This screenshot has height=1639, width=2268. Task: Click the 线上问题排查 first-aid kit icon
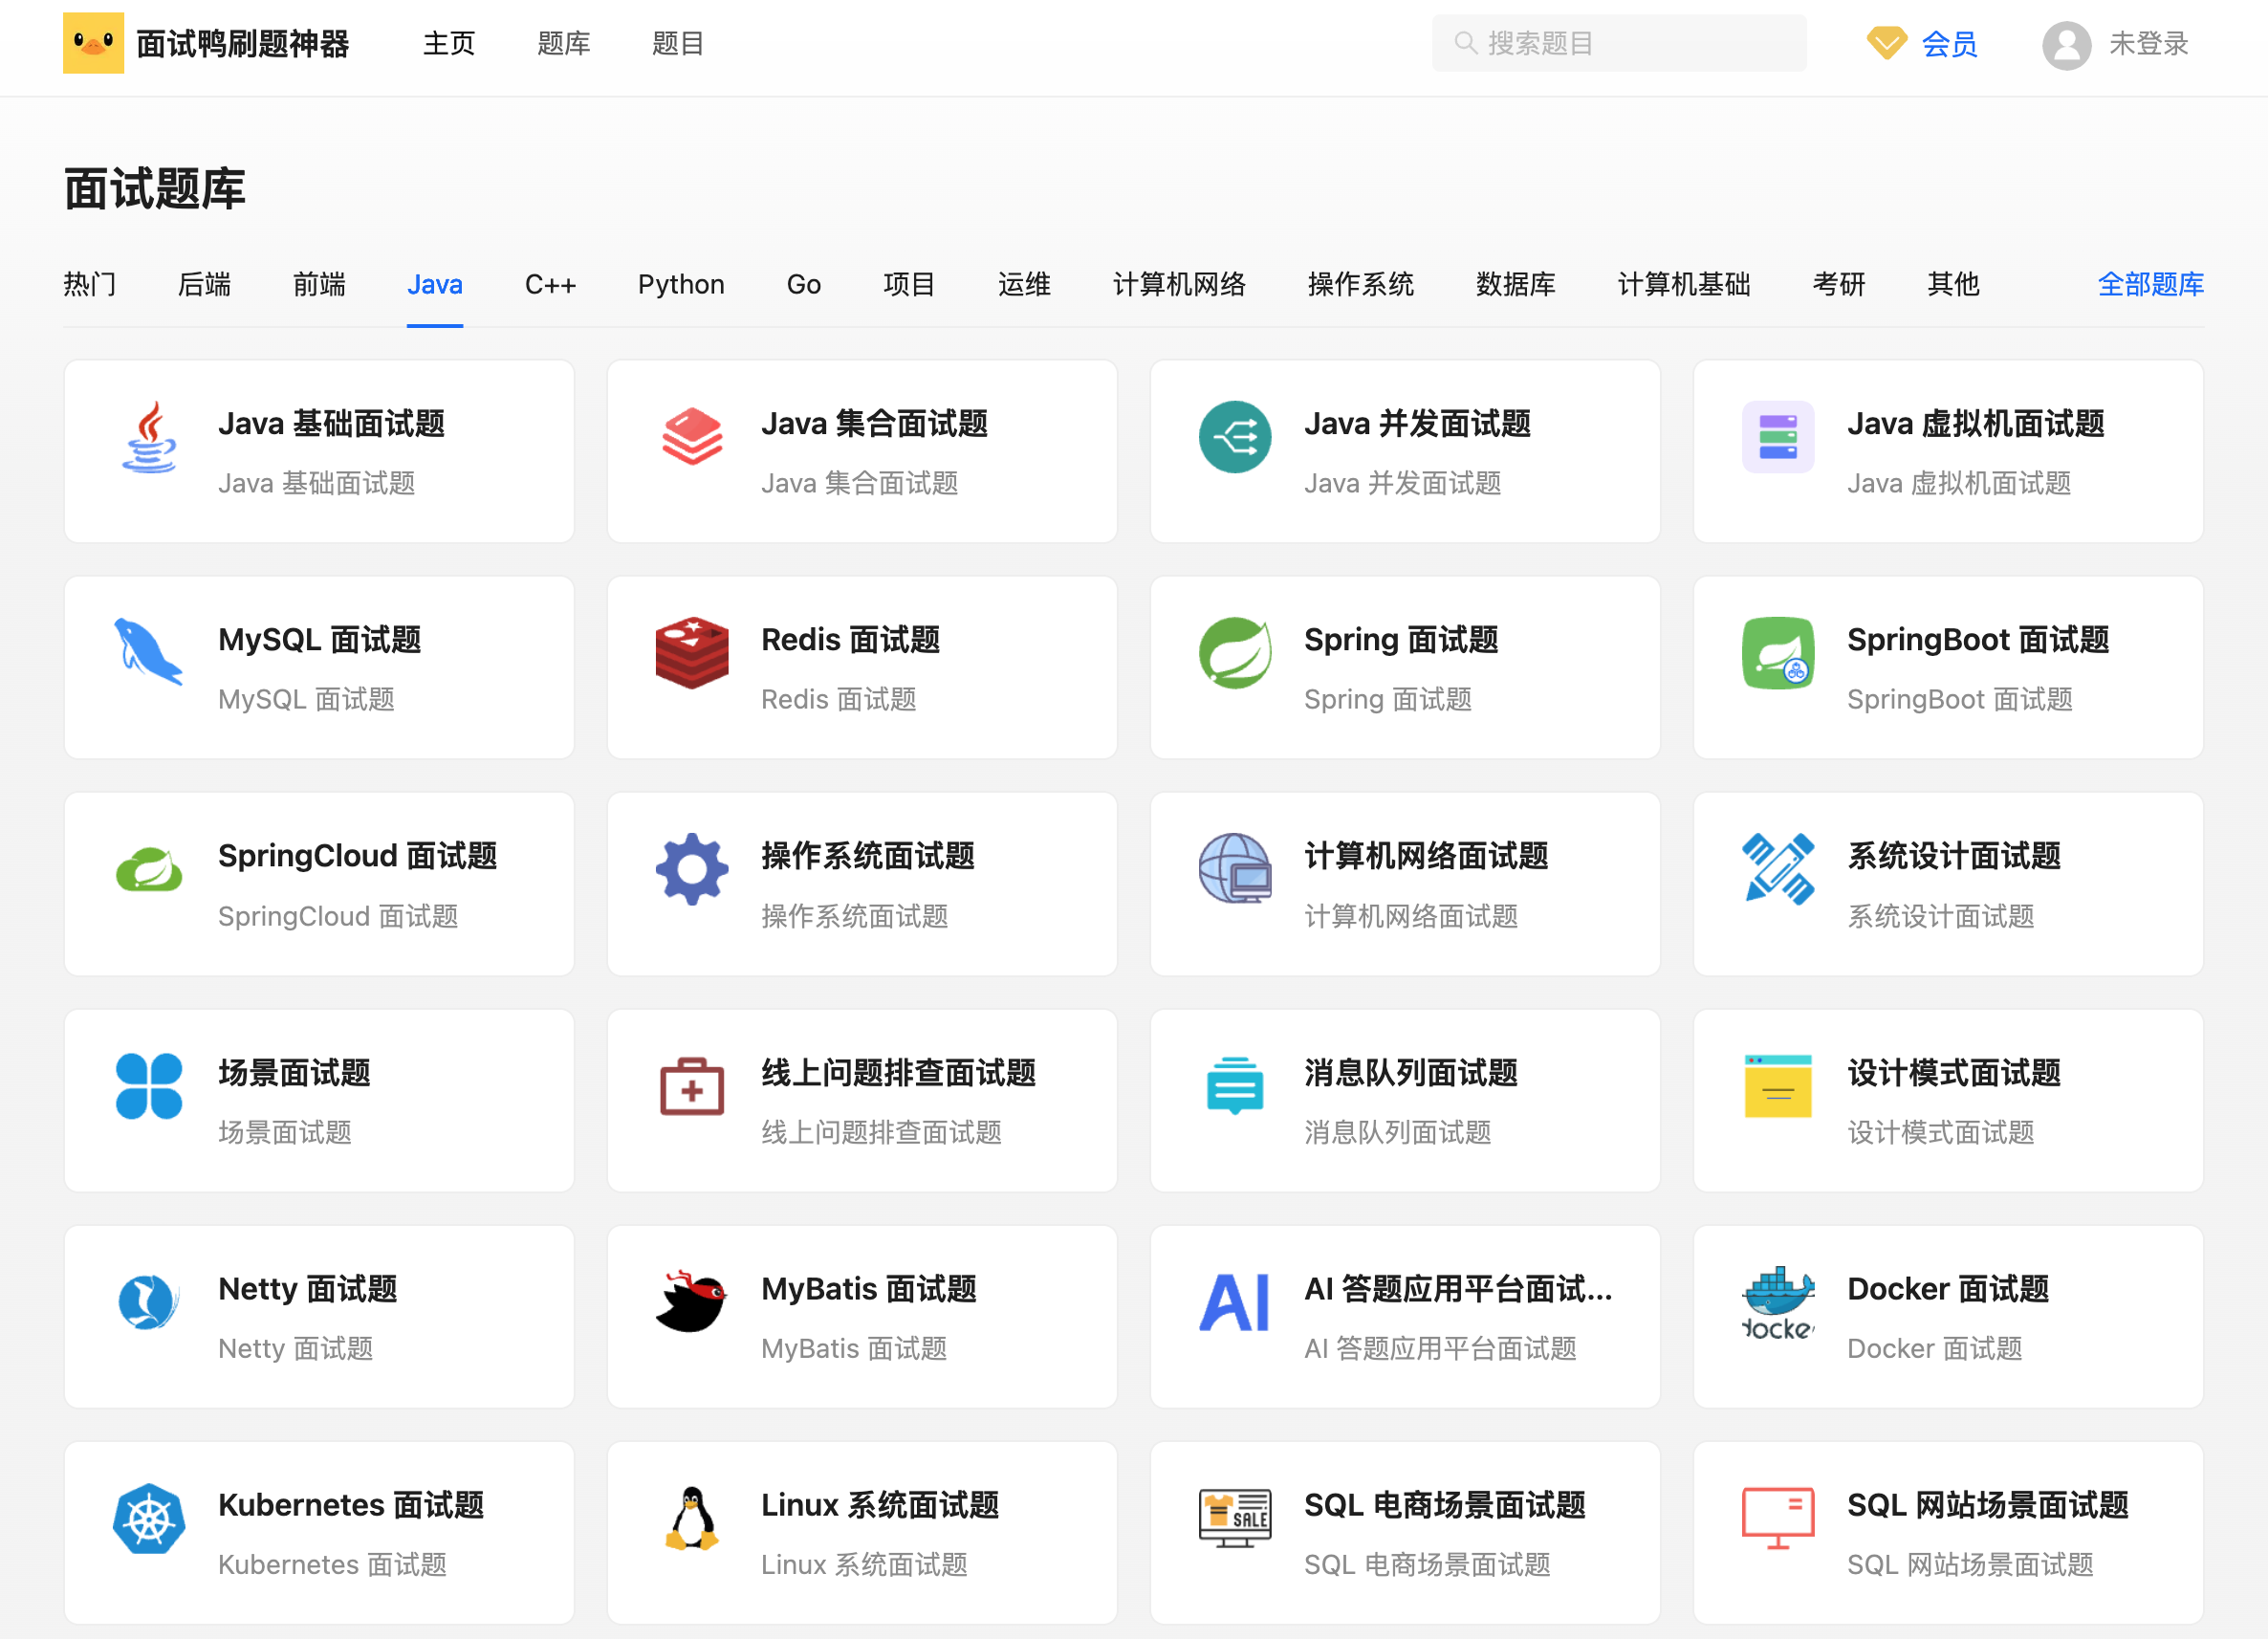click(692, 1086)
